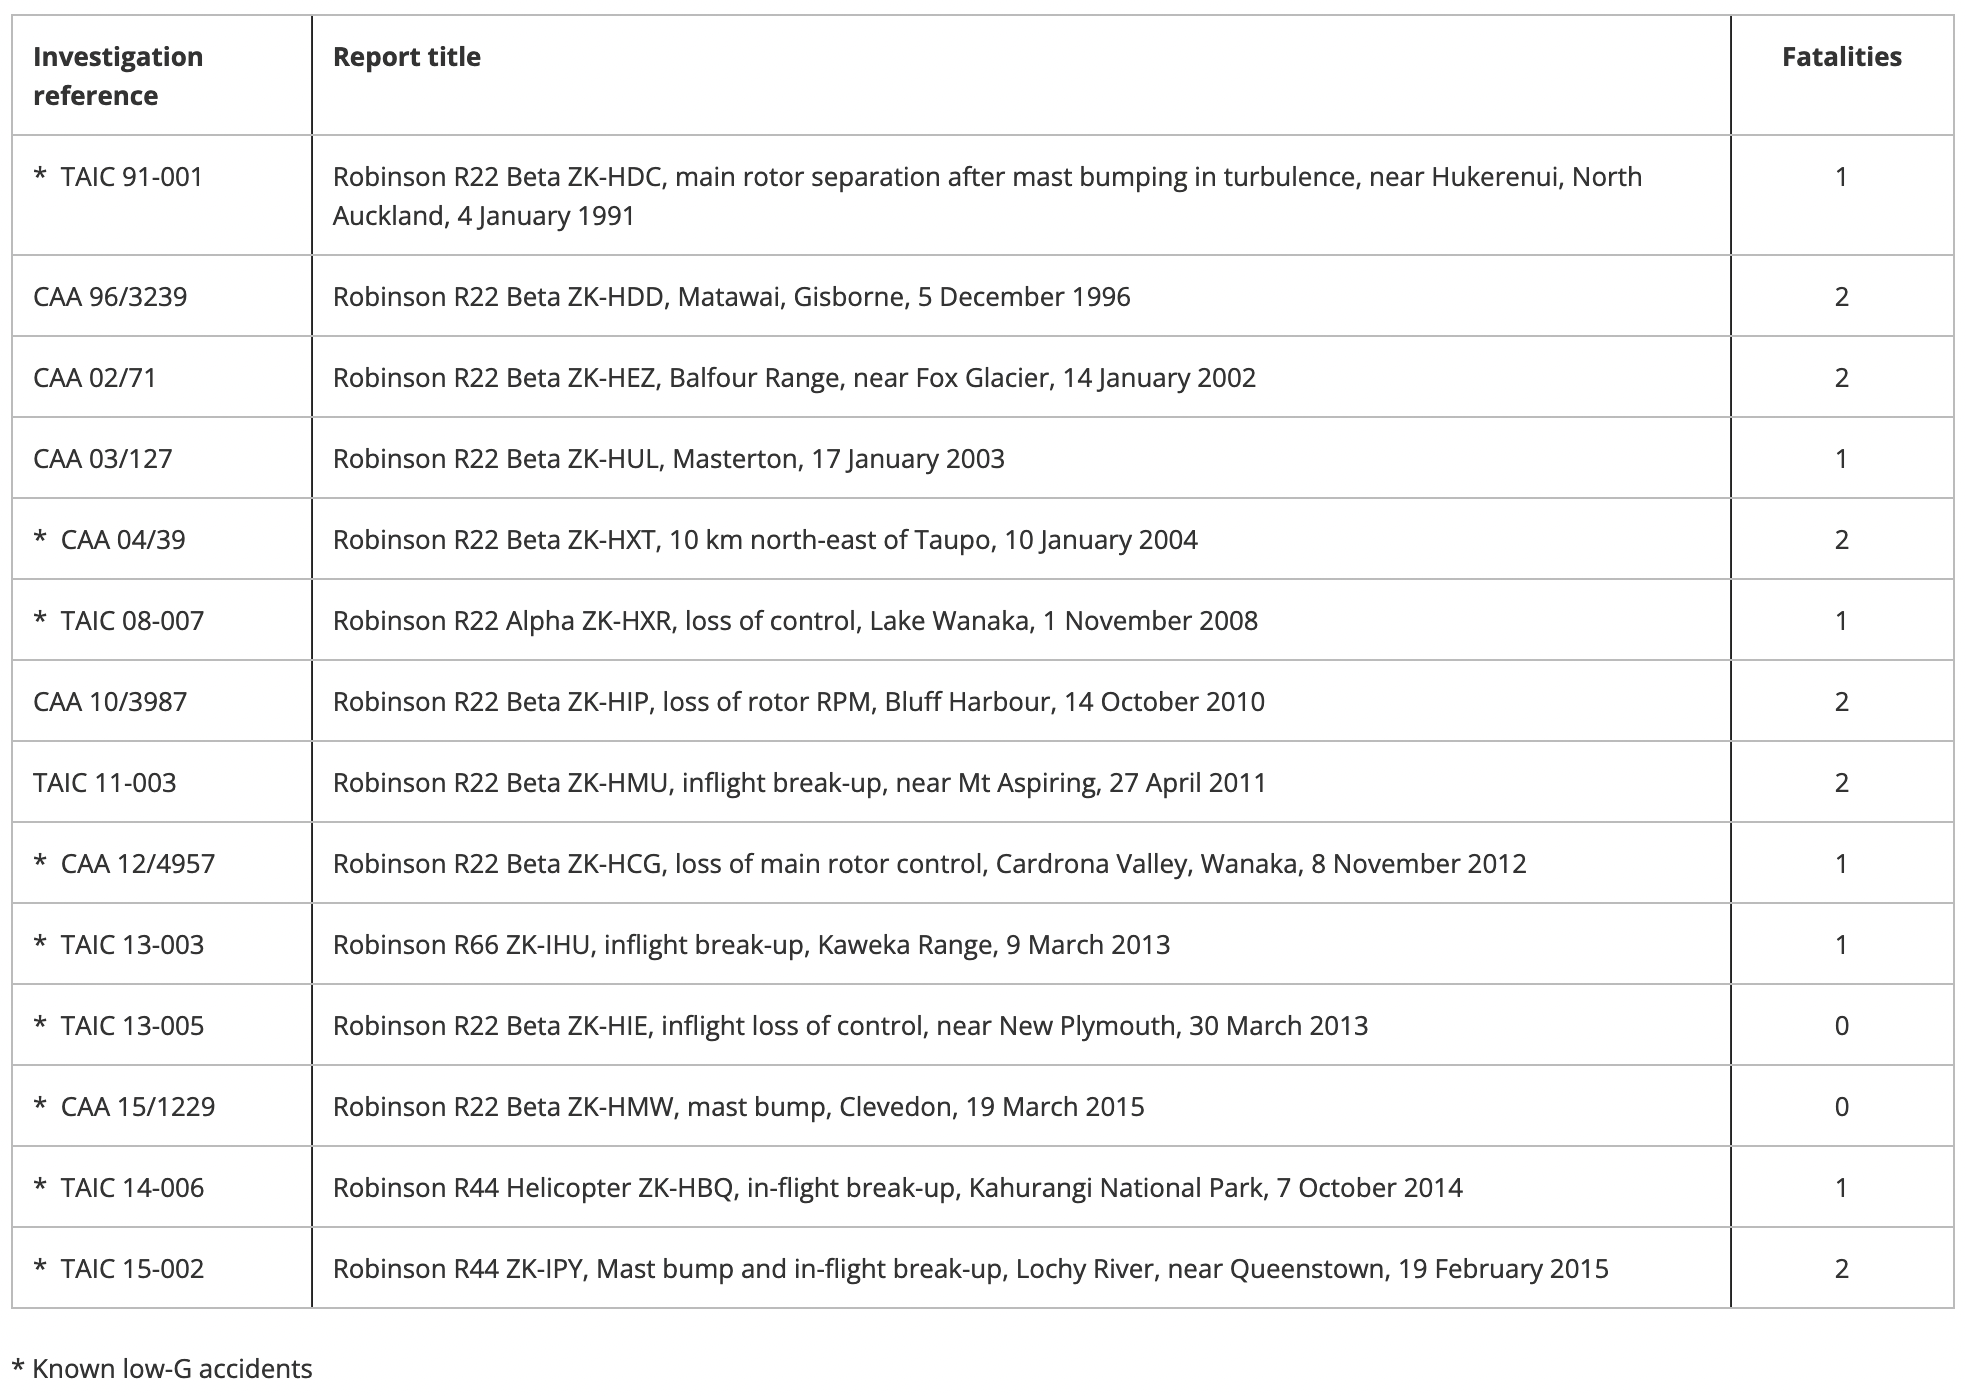Select the ZK-HDC Hukerenui report title
The height and width of the screenshot is (1396, 1966).
[987, 196]
